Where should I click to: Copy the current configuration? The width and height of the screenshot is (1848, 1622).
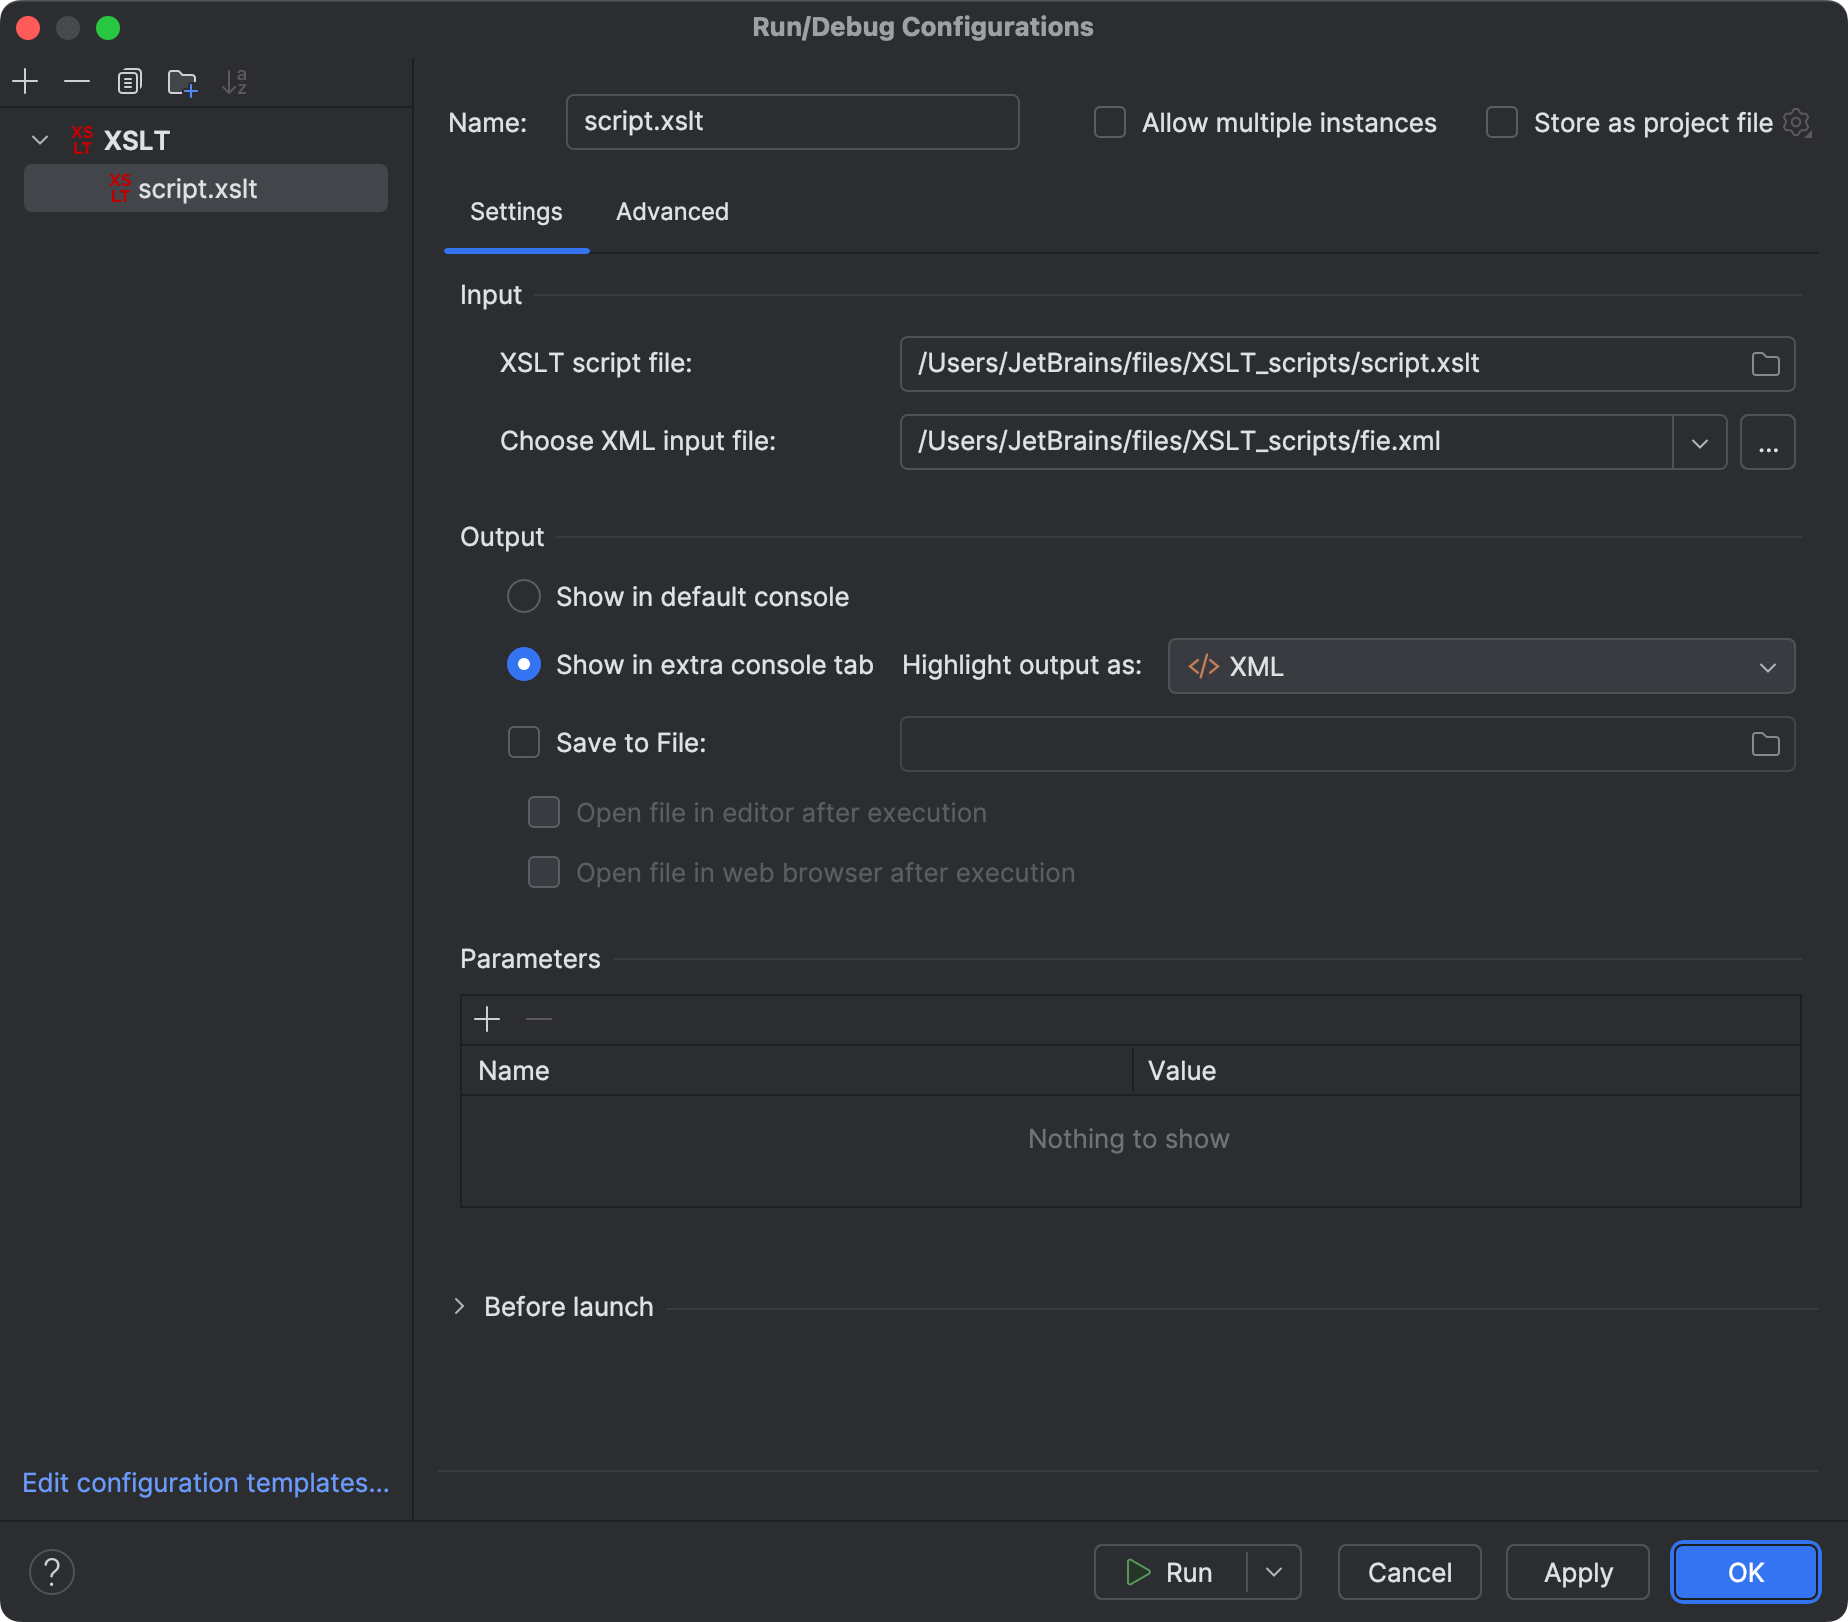(x=129, y=81)
